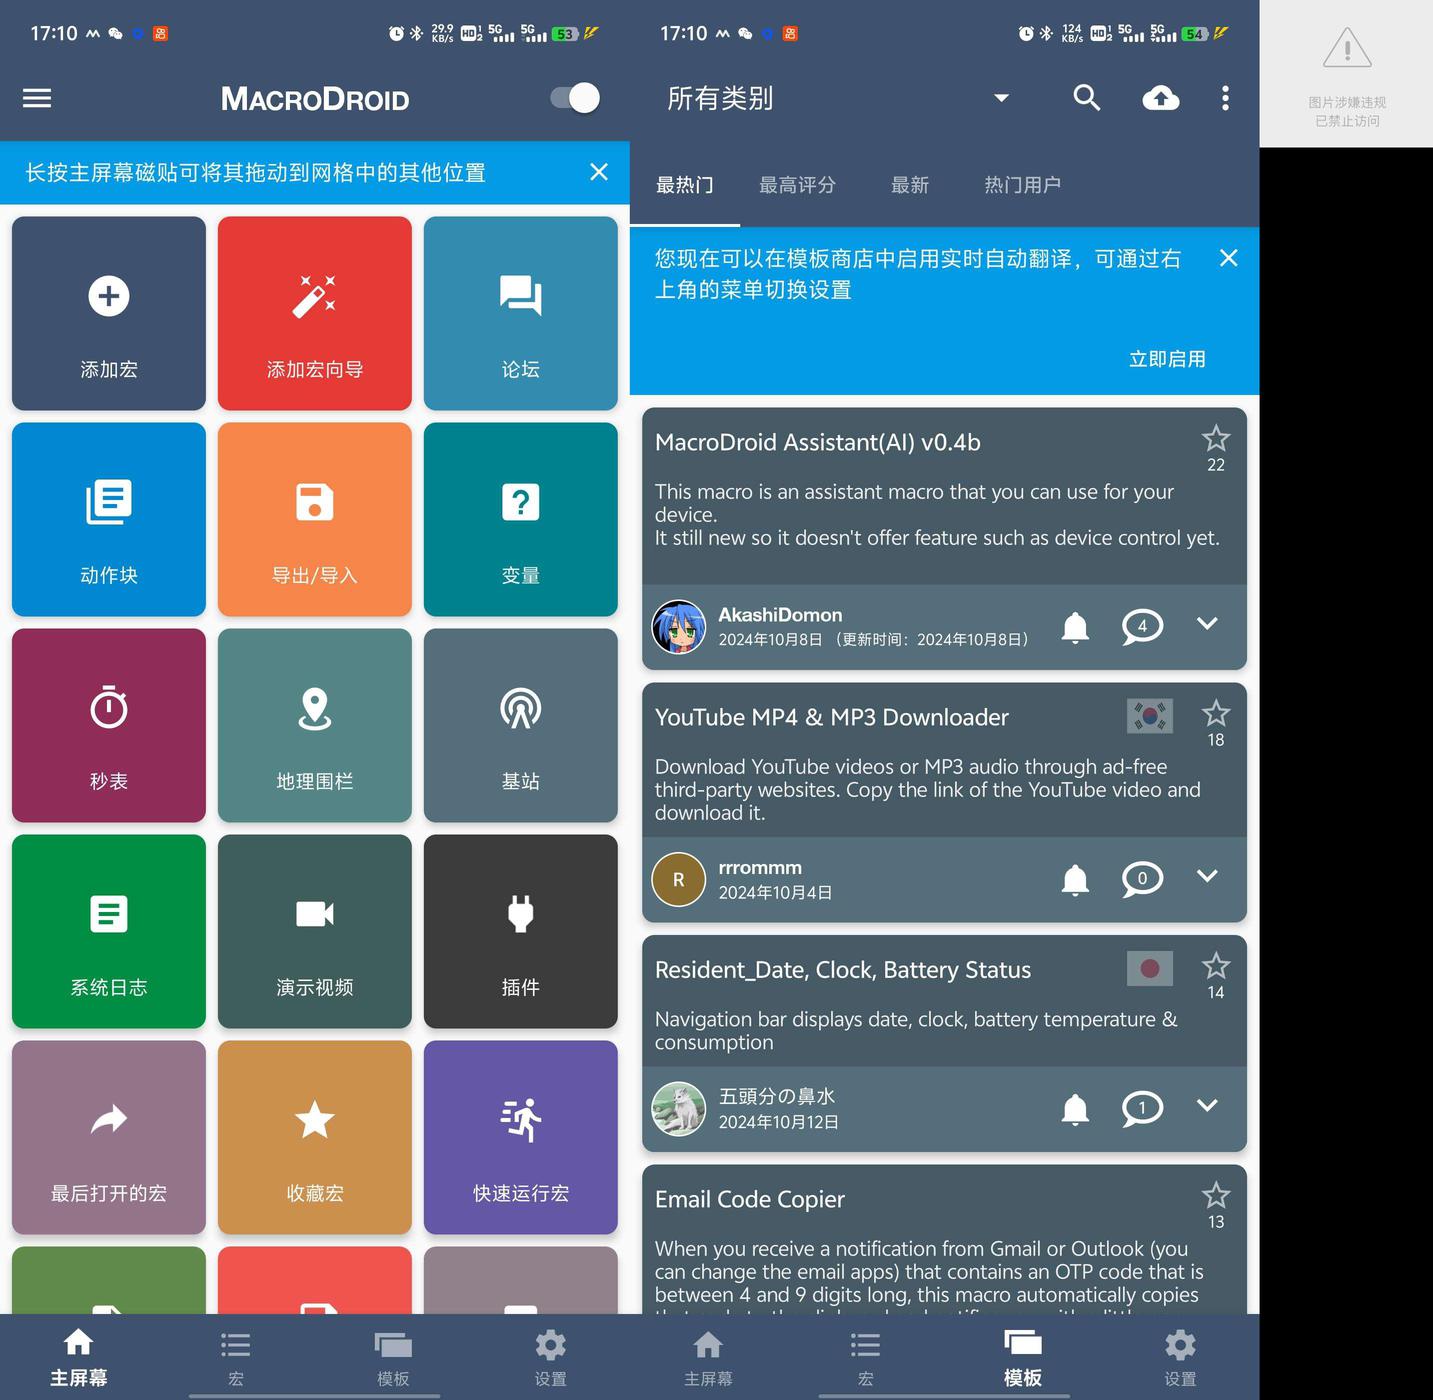Screen dimensions: 1433x1400
Task: Open the 所有类别 category dropdown
Action: click(838, 98)
